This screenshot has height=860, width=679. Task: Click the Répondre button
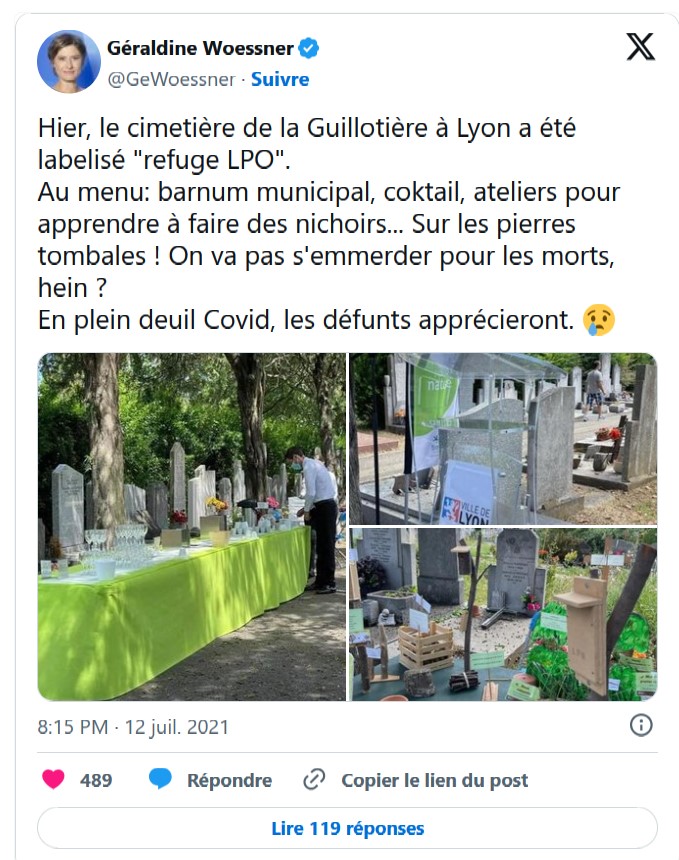coord(229,780)
